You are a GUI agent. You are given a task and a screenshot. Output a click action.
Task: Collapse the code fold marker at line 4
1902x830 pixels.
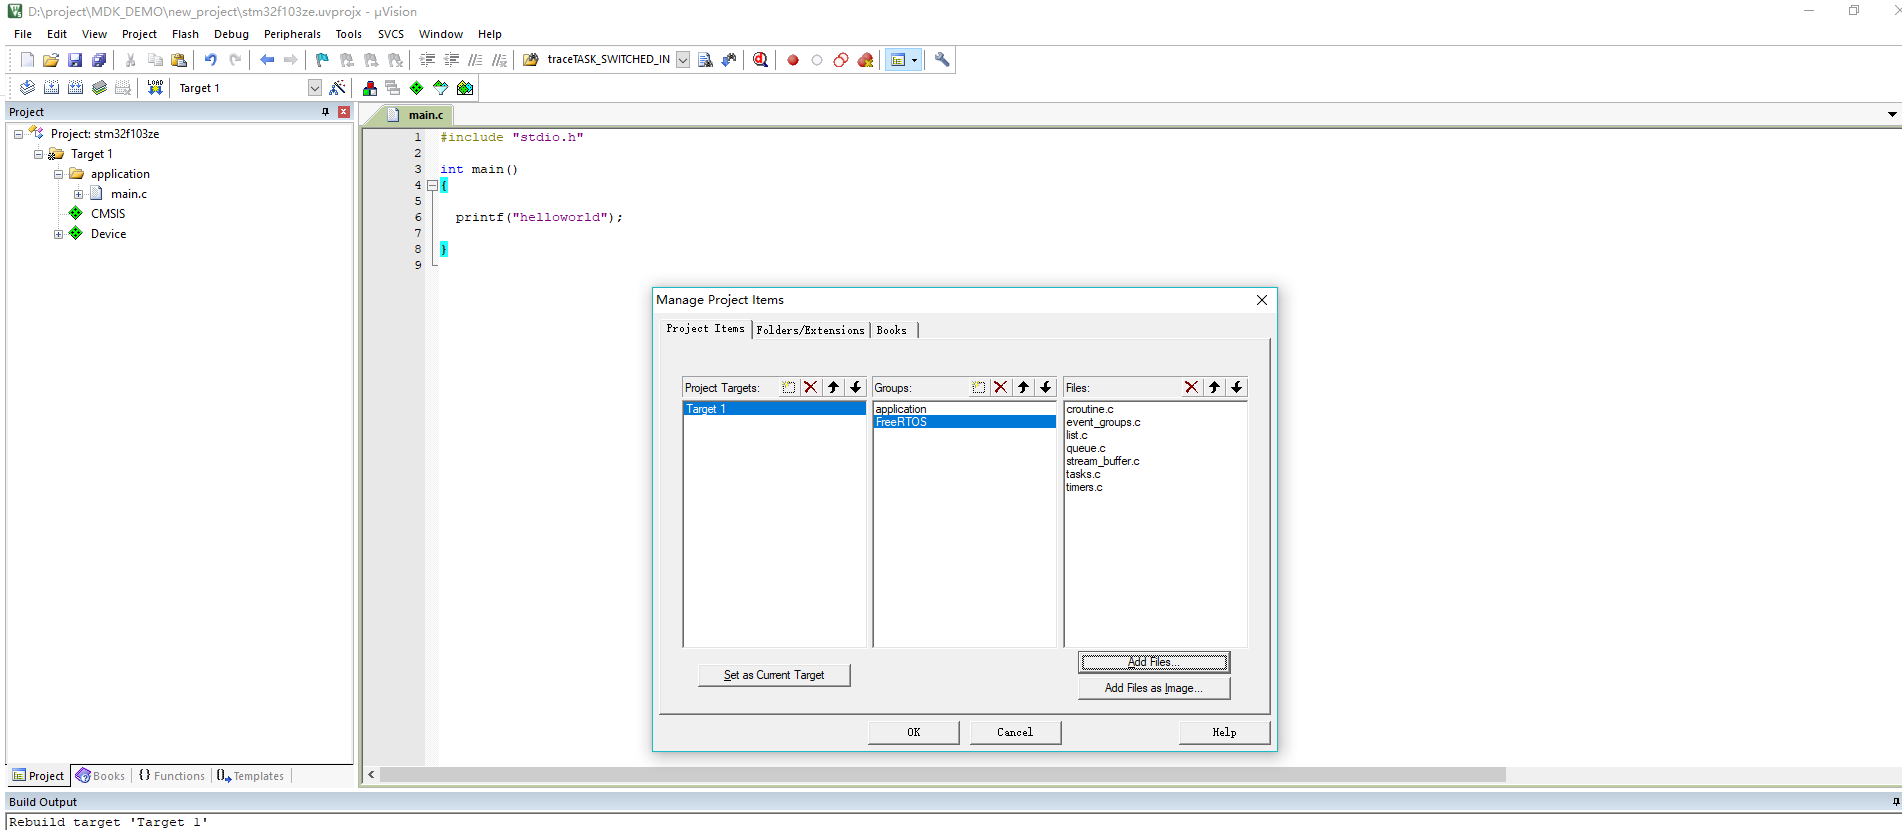(432, 185)
